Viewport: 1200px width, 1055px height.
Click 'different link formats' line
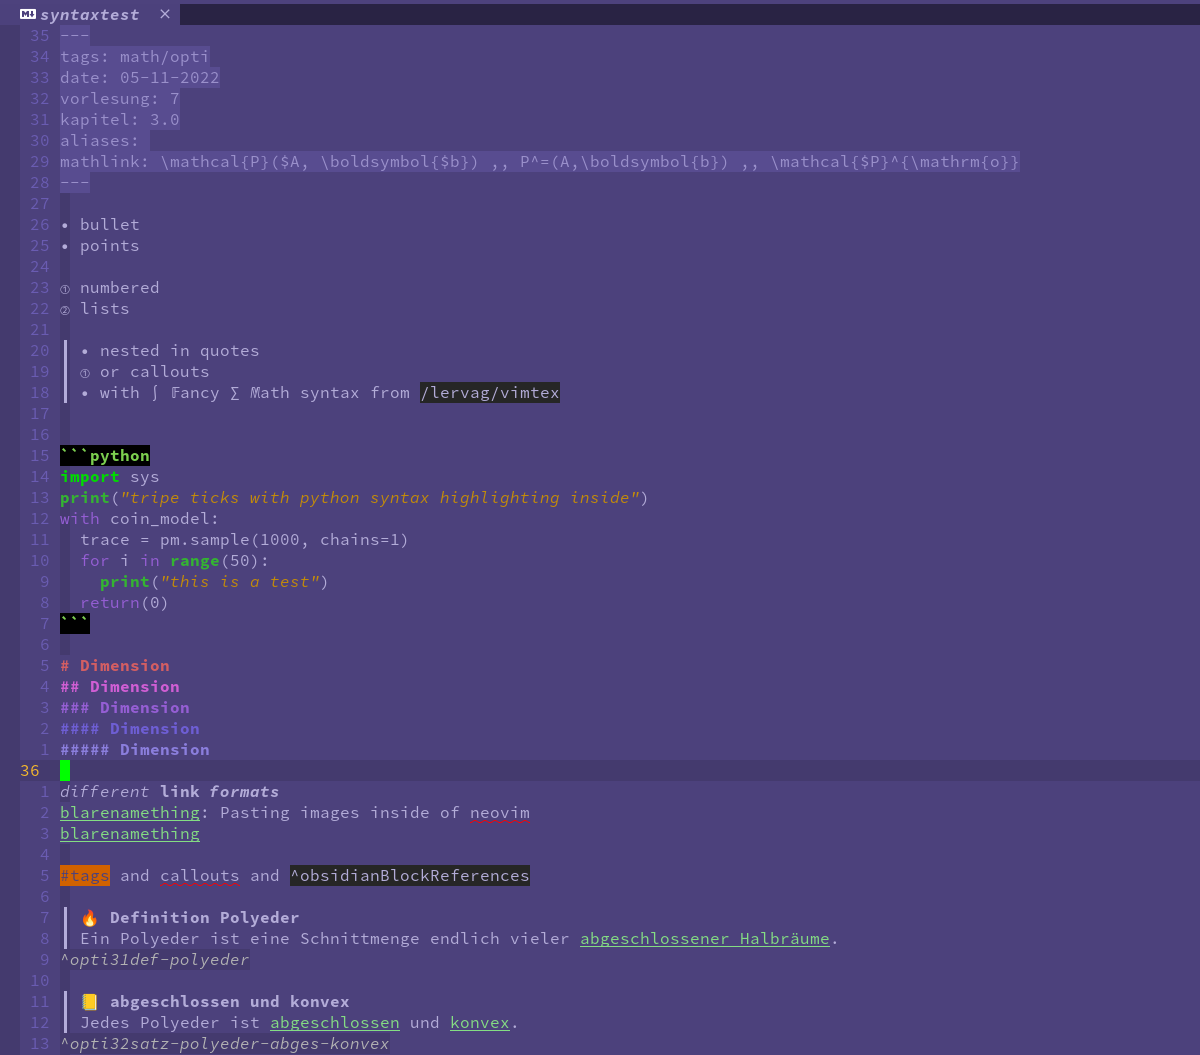coord(170,791)
